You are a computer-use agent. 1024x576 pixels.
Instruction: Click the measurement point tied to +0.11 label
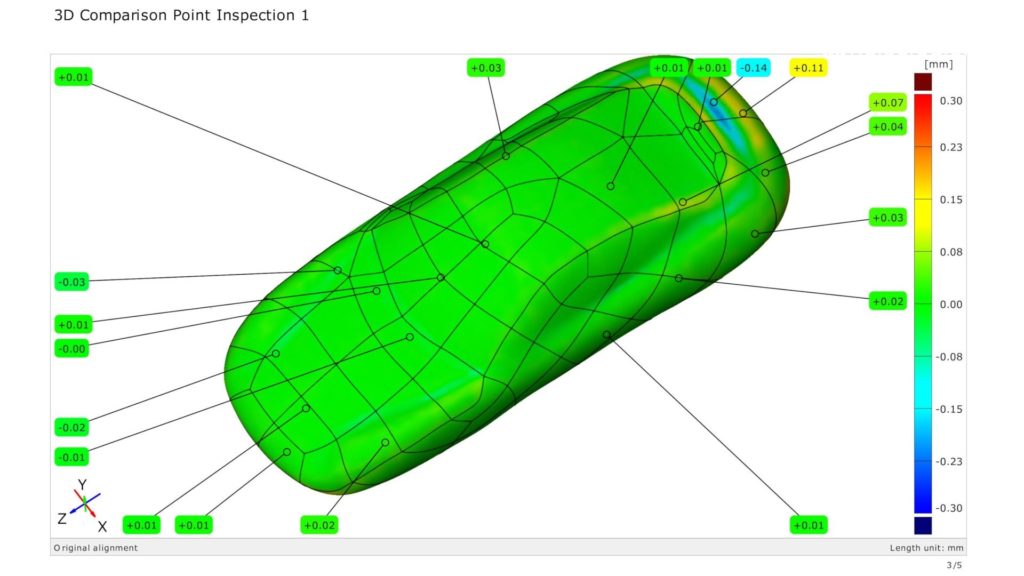(743, 113)
